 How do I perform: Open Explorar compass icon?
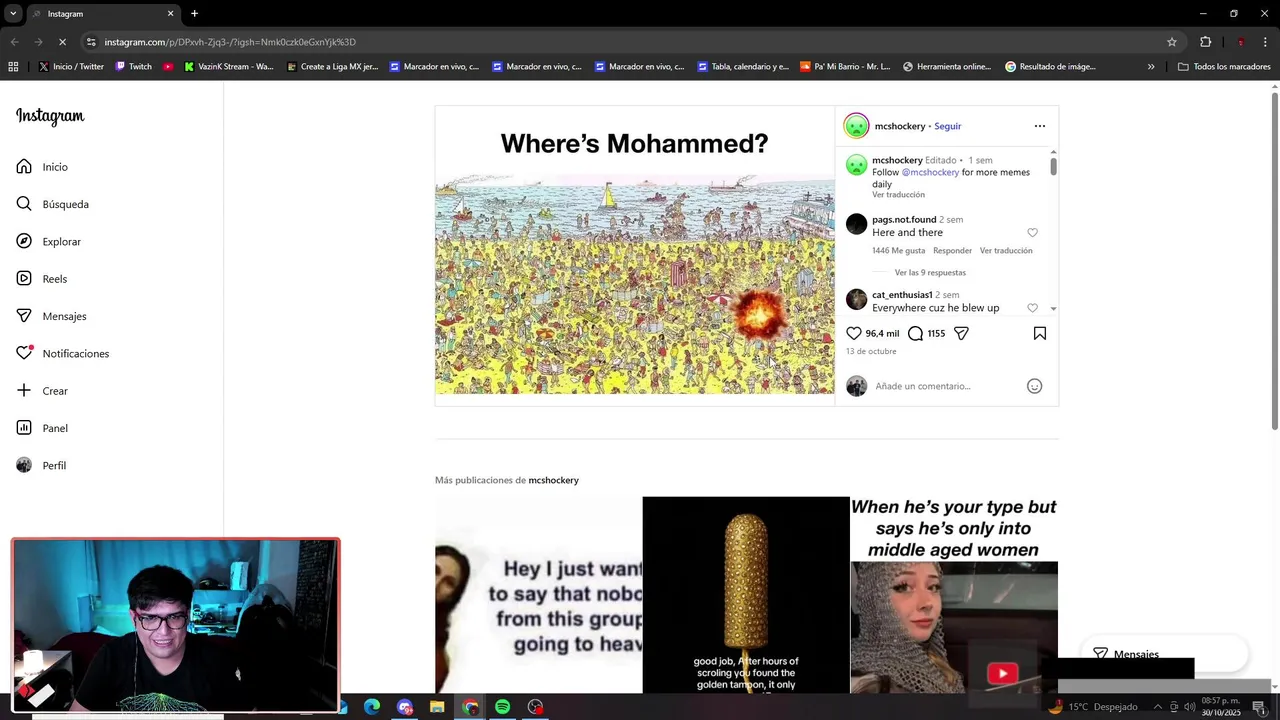pos(24,241)
